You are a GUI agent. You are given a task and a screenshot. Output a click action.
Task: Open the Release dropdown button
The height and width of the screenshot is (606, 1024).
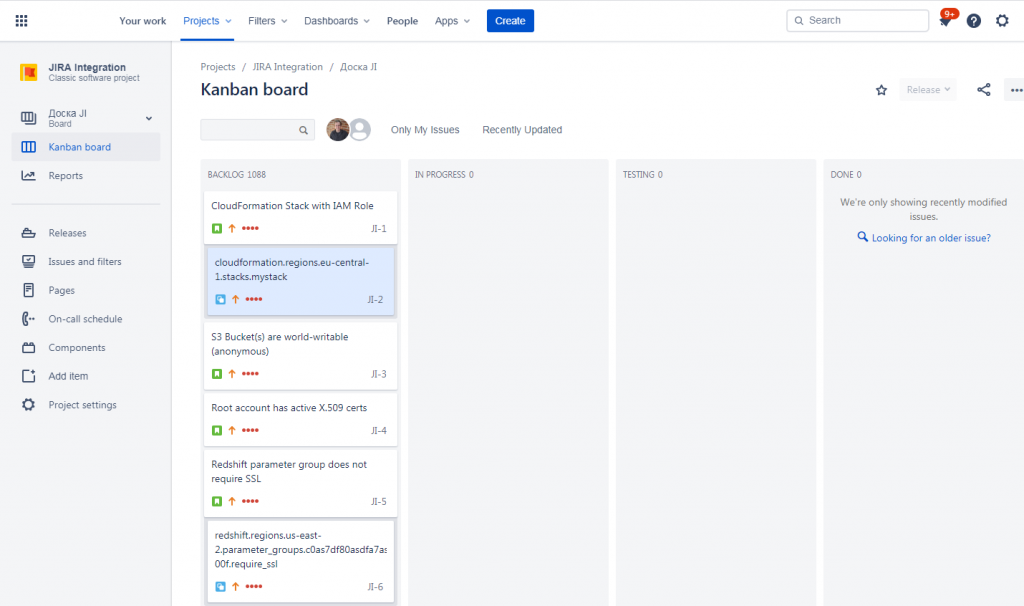tap(928, 90)
